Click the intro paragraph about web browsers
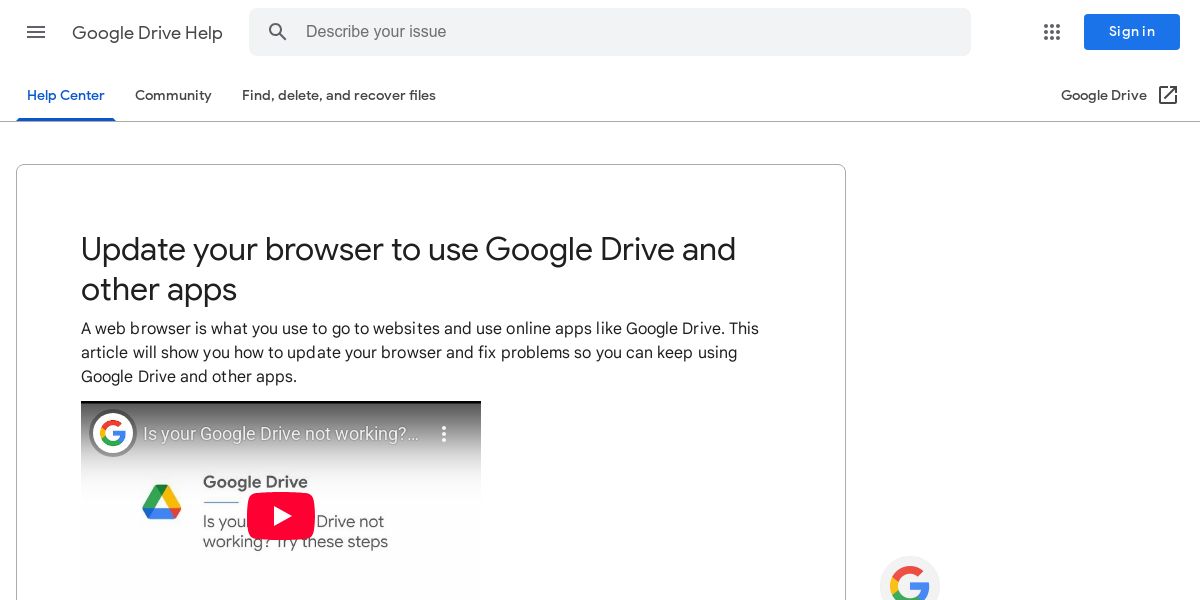The image size is (1200, 600). click(x=420, y=353)
